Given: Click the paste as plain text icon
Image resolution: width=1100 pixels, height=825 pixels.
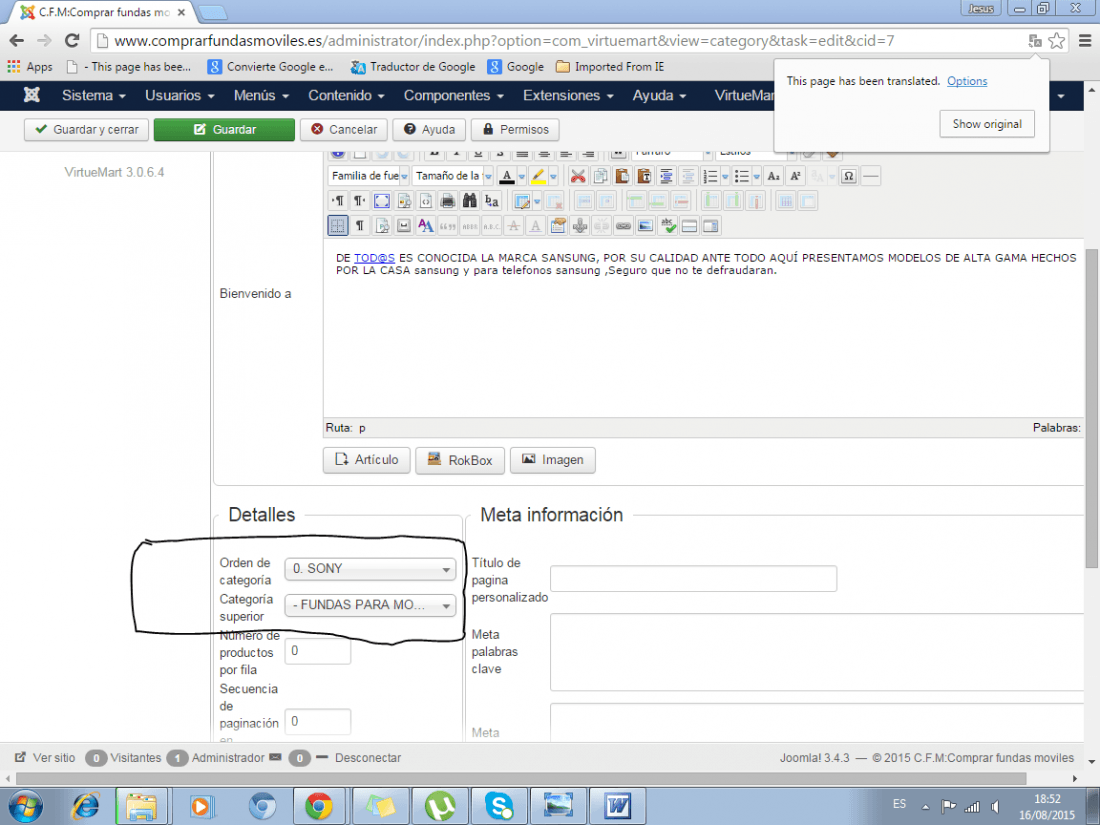Looking at the screenshot, I should pyautogui.click(x=644, y=176).
